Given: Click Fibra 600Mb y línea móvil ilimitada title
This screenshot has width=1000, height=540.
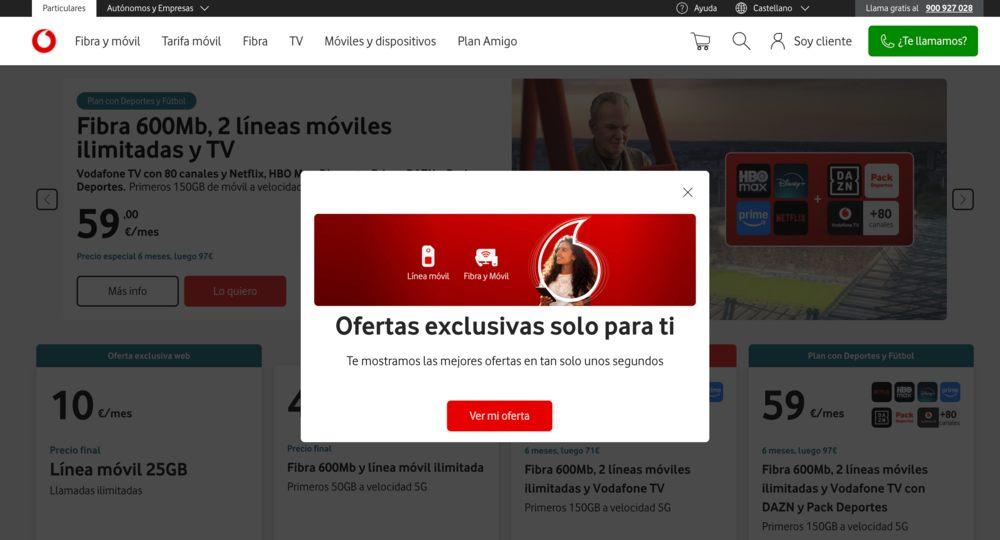Looking at the screenshot, I should (x=385, y=467).
